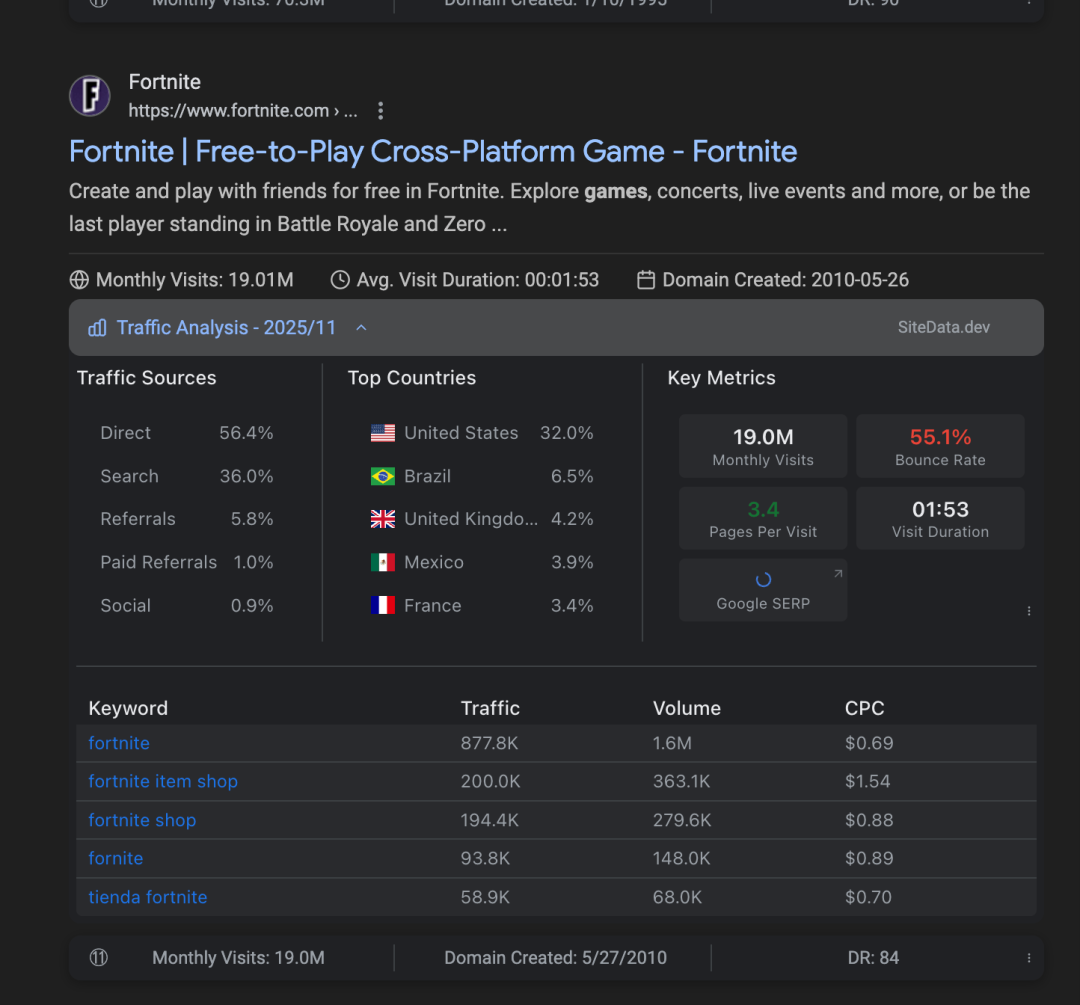Click the external arrow icon on Google SERP card

(x=838, y=573)
